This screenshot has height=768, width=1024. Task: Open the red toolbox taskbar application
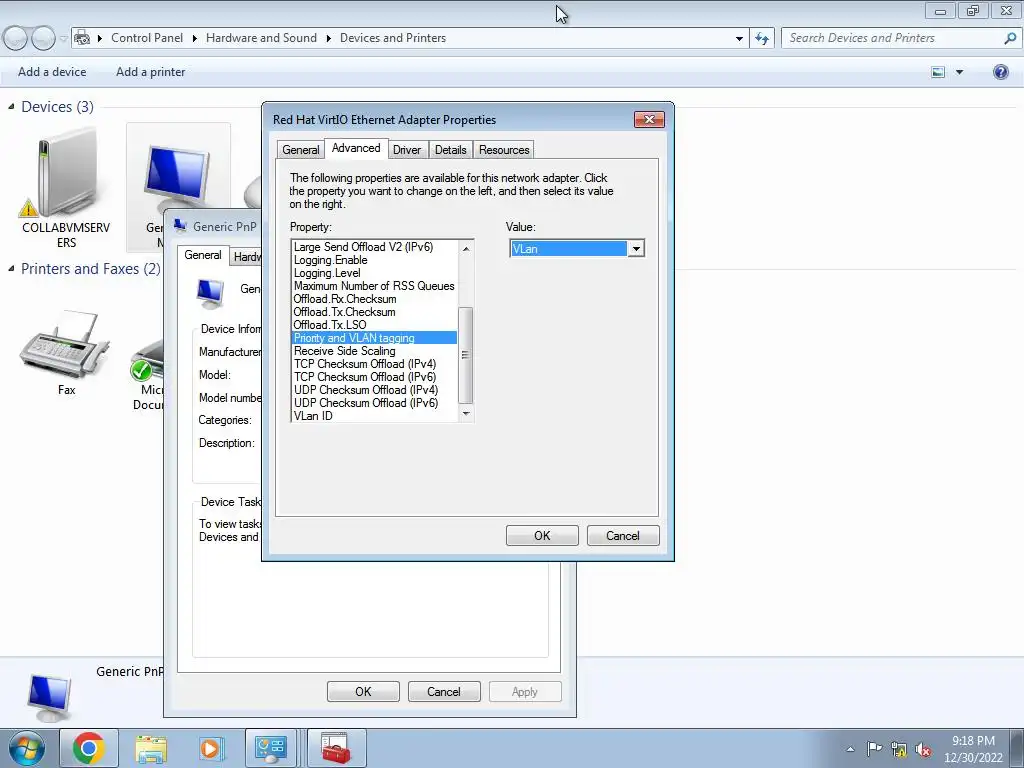tap(336, 748)
